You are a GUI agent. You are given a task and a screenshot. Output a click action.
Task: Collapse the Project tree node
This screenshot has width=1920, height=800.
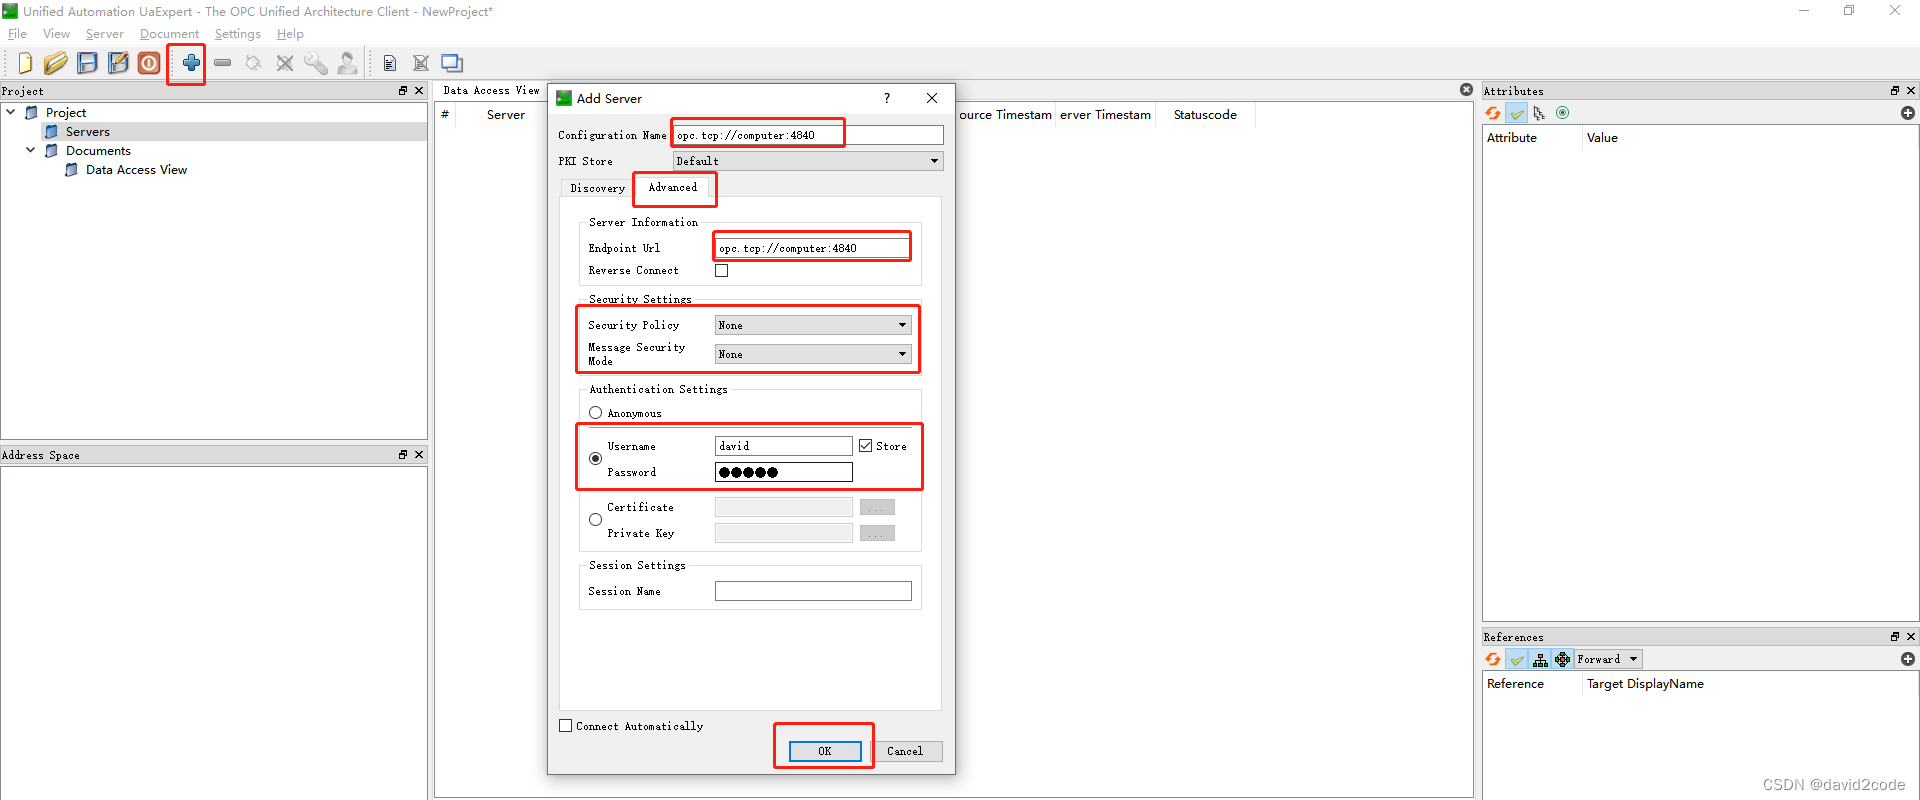tap(11, 112)
